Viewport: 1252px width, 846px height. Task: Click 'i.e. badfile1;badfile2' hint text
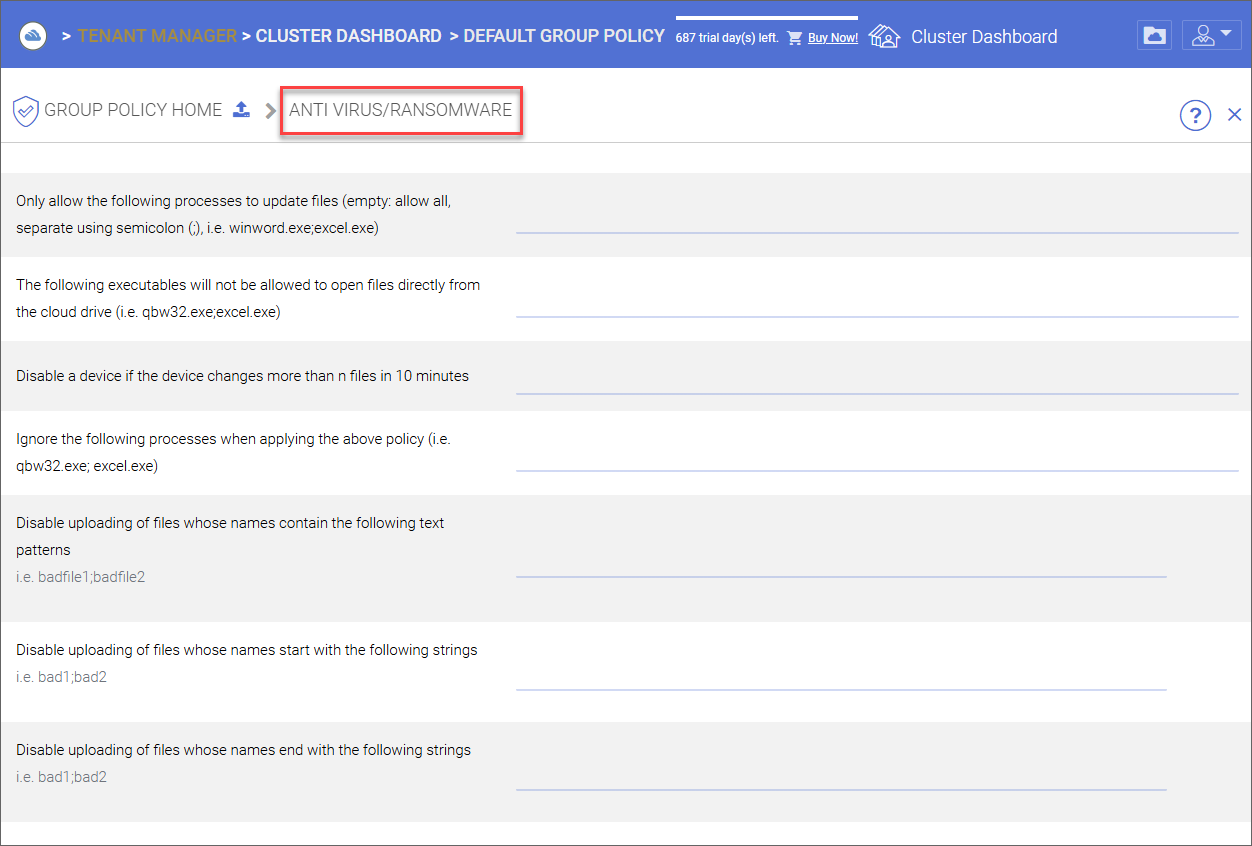click(x=80, y=577)
